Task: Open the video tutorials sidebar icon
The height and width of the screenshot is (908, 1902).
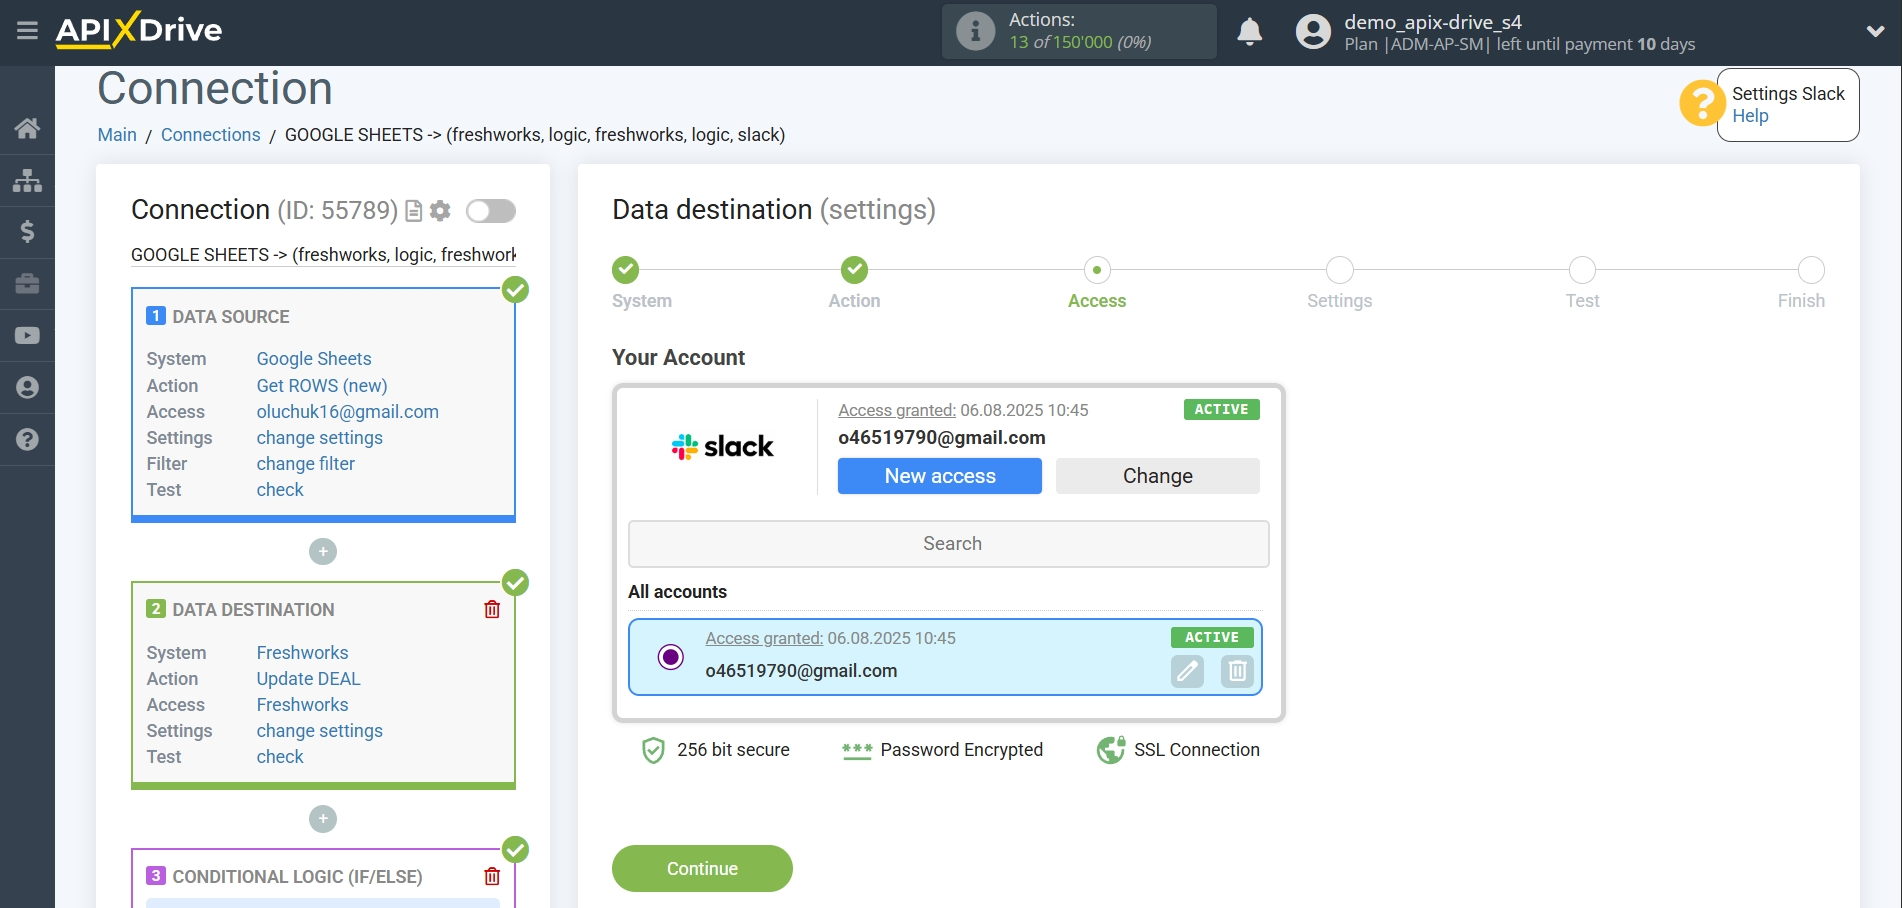Action: 27,336
